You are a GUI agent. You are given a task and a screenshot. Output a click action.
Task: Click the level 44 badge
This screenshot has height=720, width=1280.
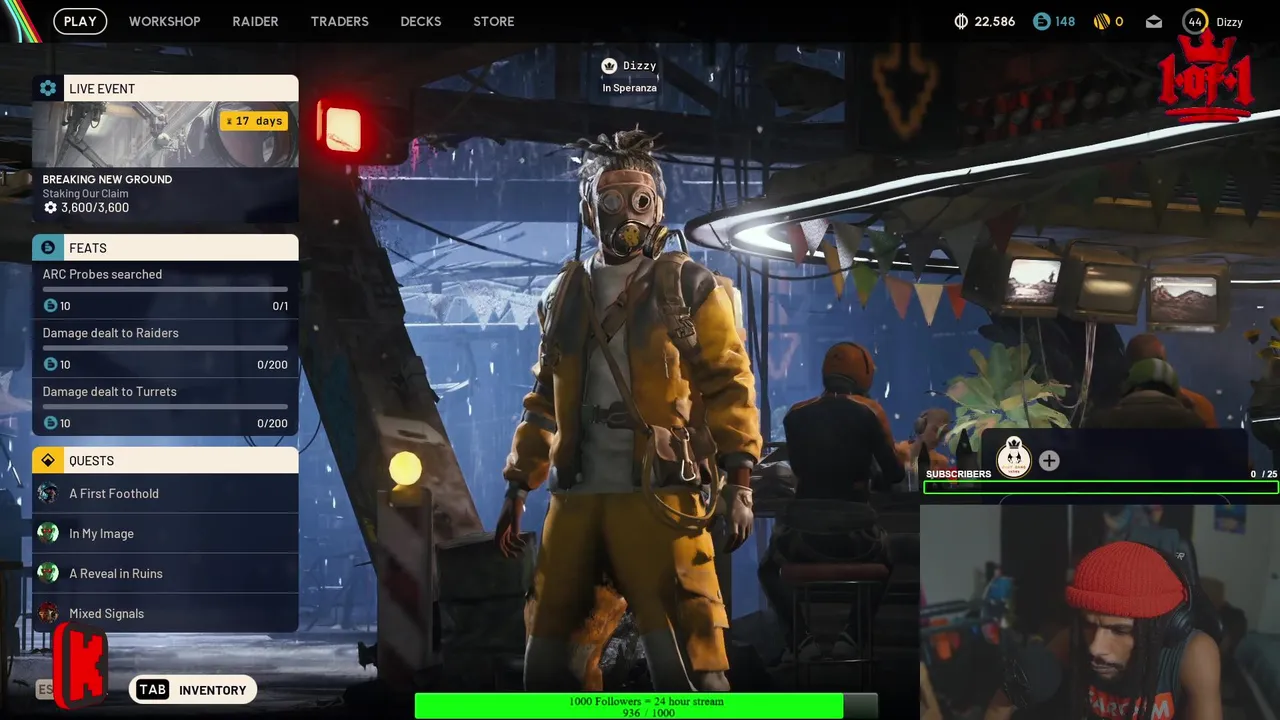click(x=1194, y=21)
